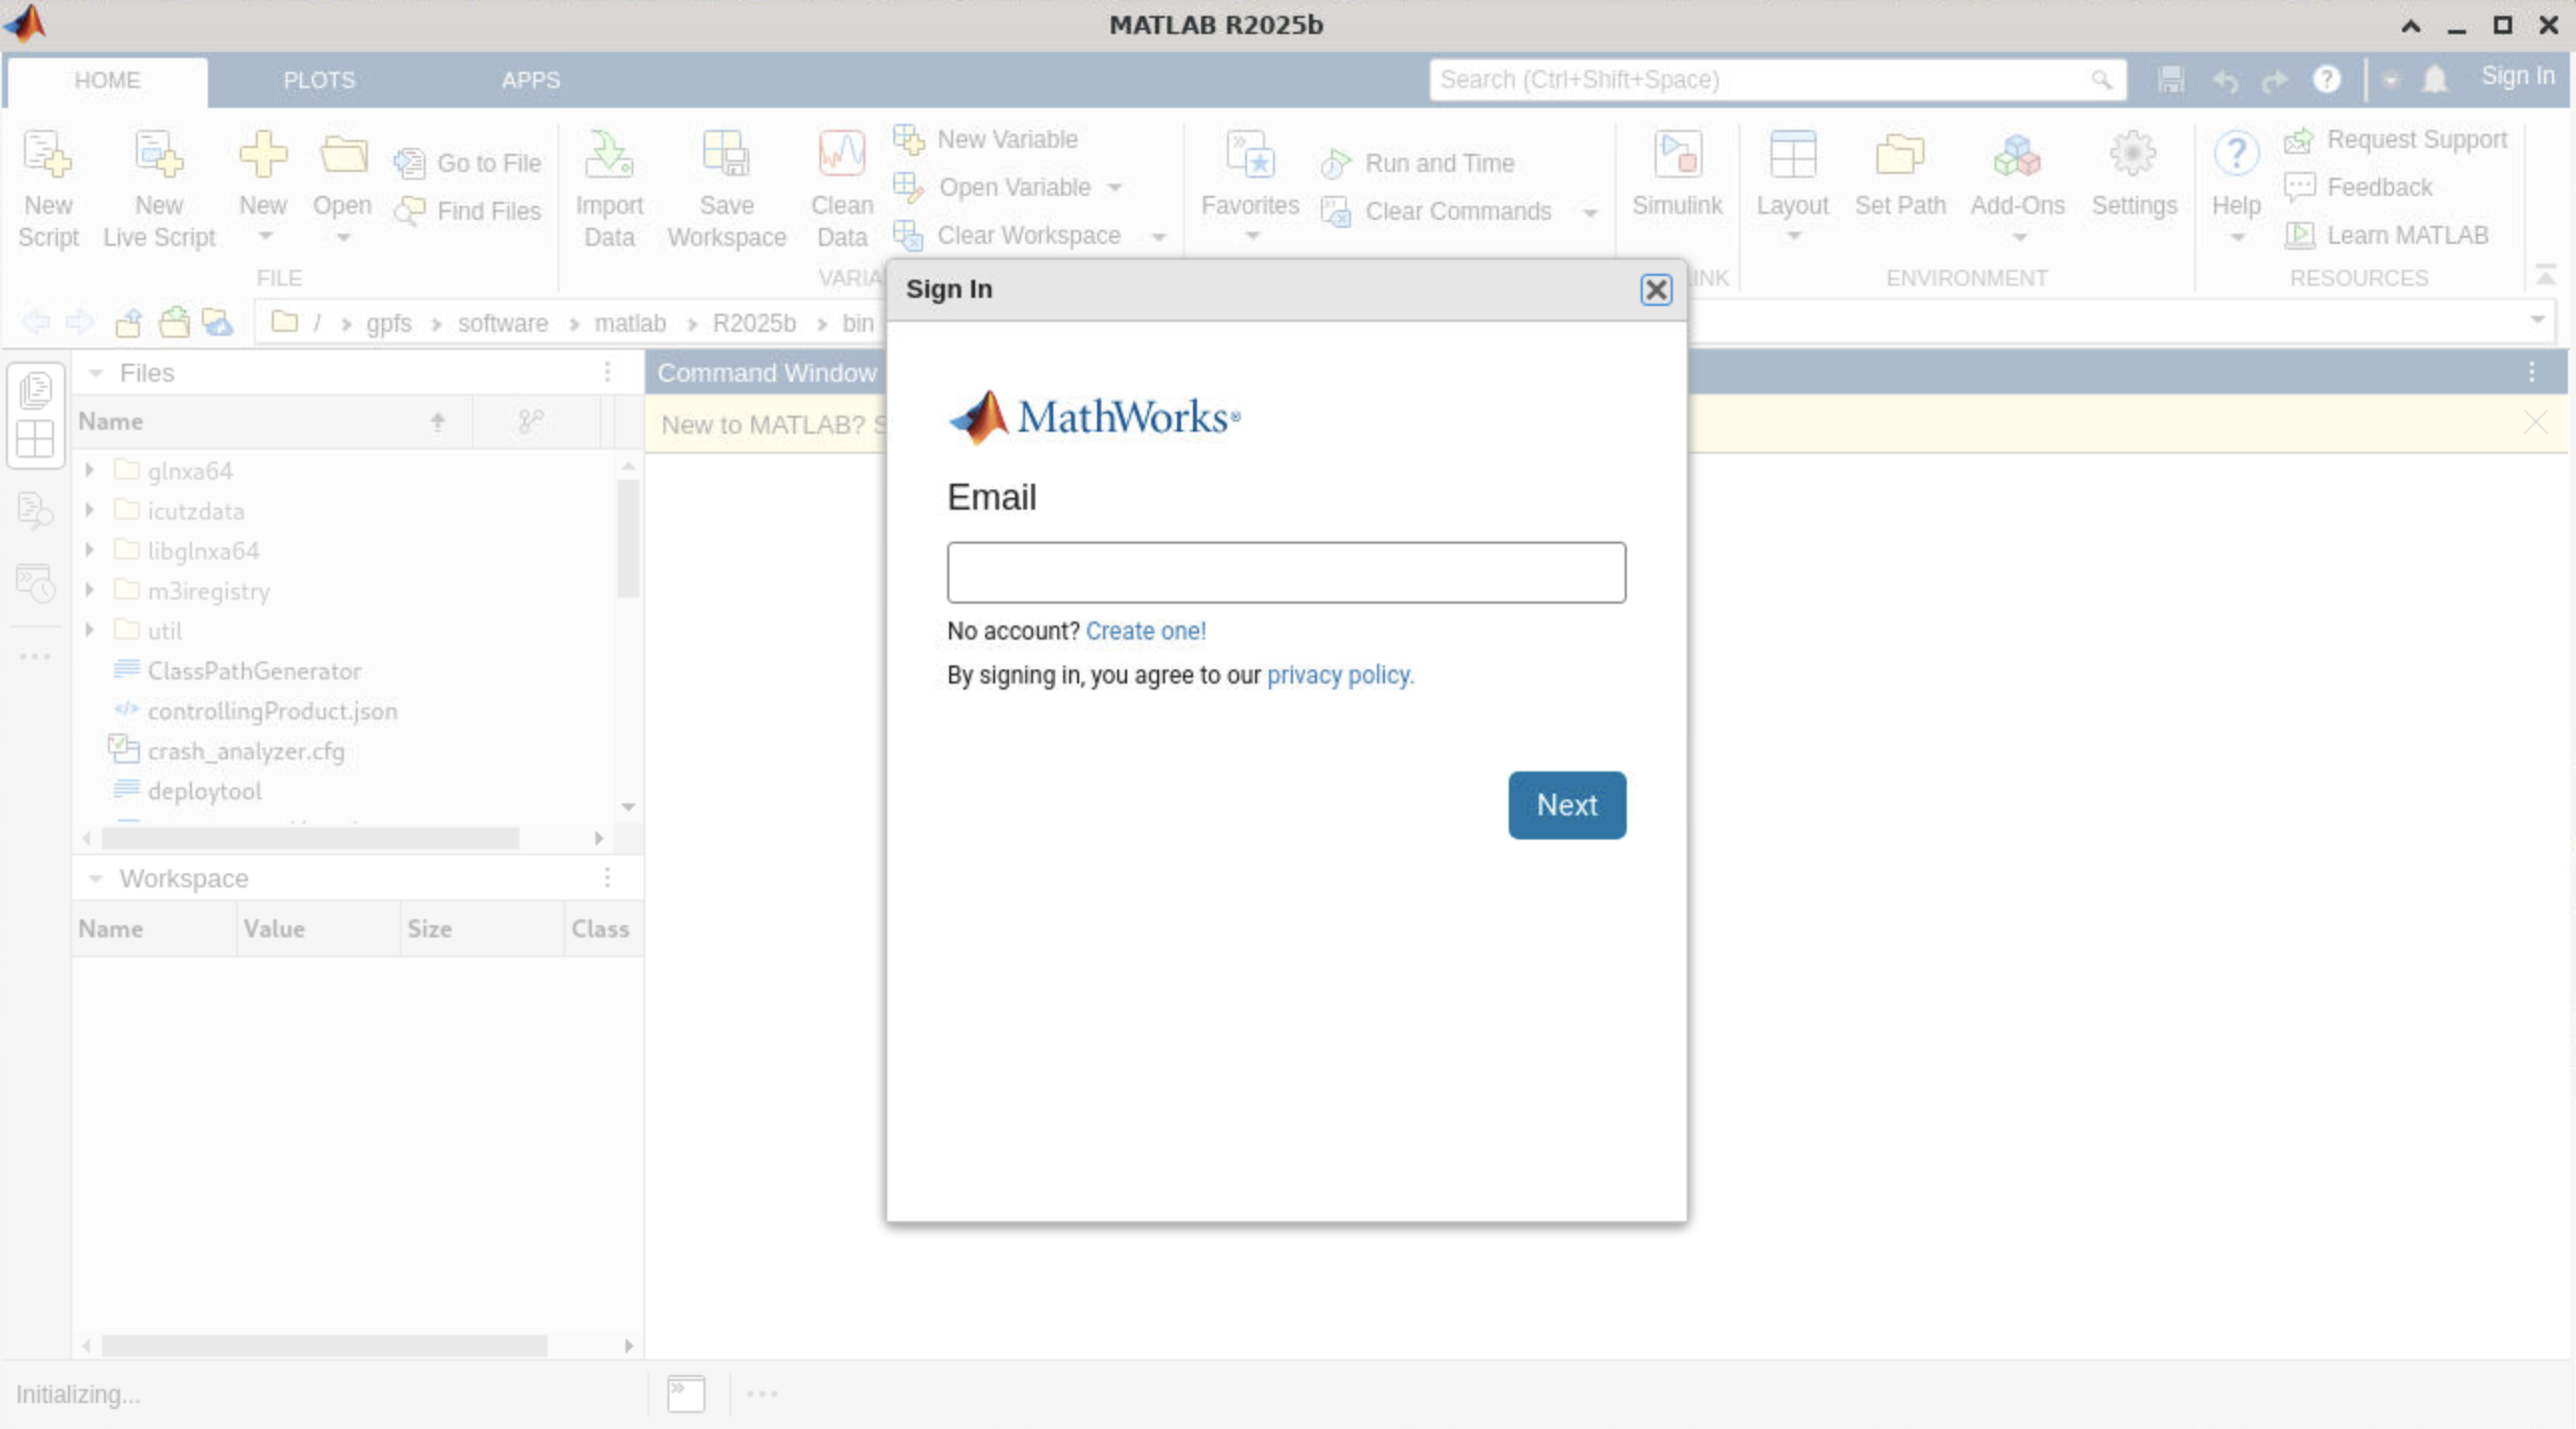Create a New Live Script
Screen dimensions: 2576x1429
coord(159,190)
